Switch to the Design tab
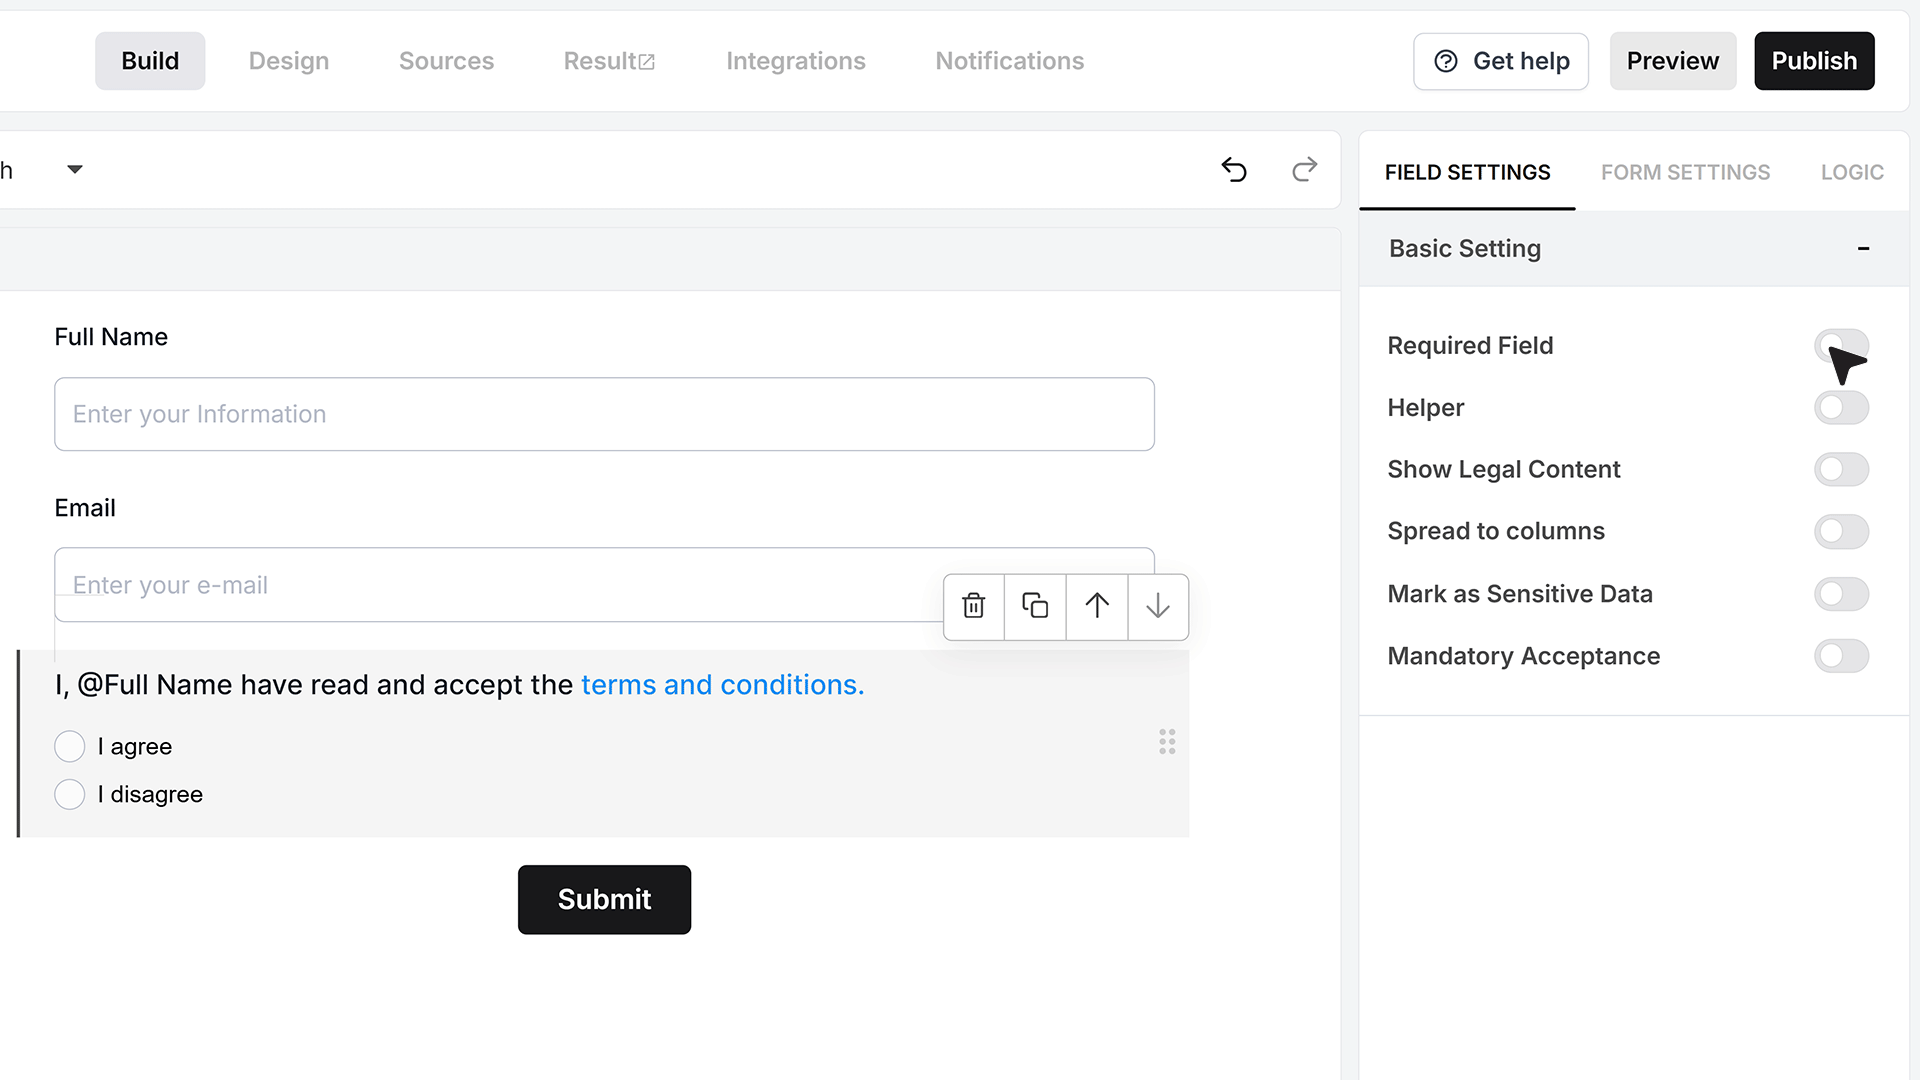The width and height of the screenshot is (1920, 1080). click(289, 61)
